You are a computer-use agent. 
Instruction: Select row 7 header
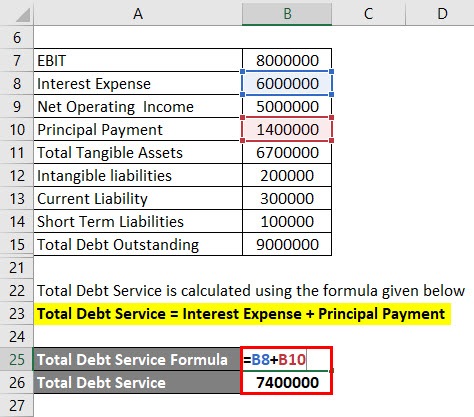tap(17, 60)
